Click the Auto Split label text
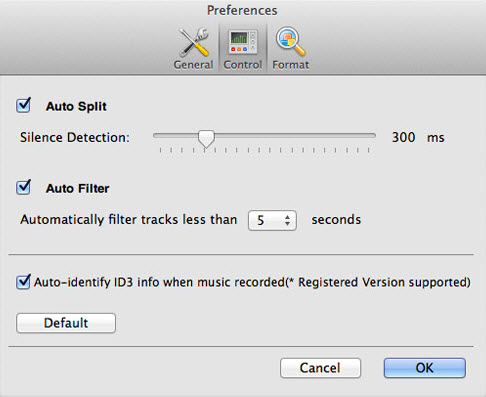Screen dimensions: 486x397 point(76,106)
